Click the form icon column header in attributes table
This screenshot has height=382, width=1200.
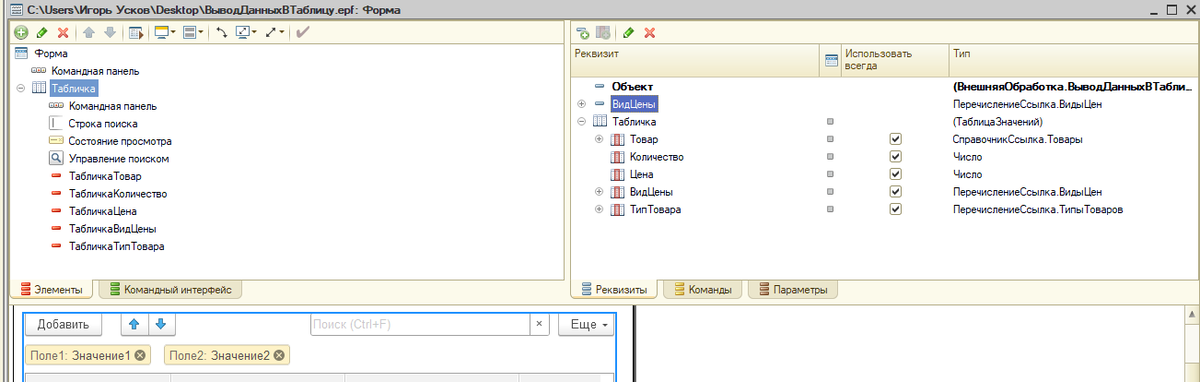coord(830,61)
